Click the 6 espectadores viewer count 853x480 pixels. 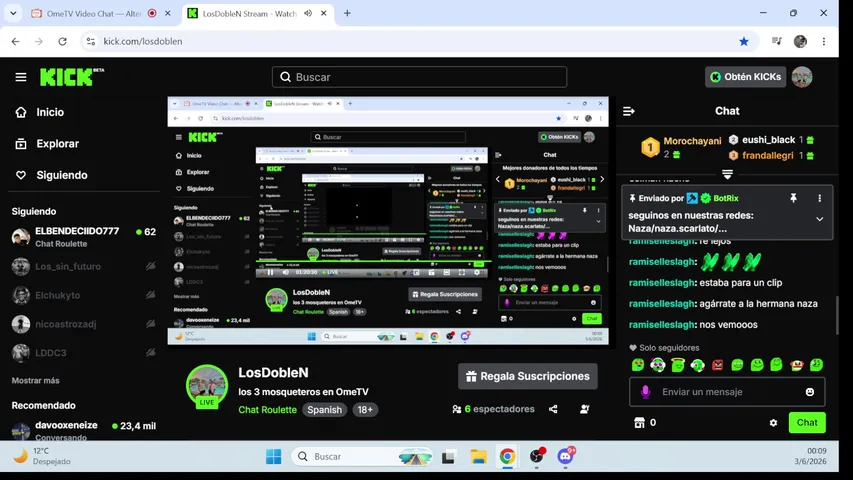tap(493, 409)
